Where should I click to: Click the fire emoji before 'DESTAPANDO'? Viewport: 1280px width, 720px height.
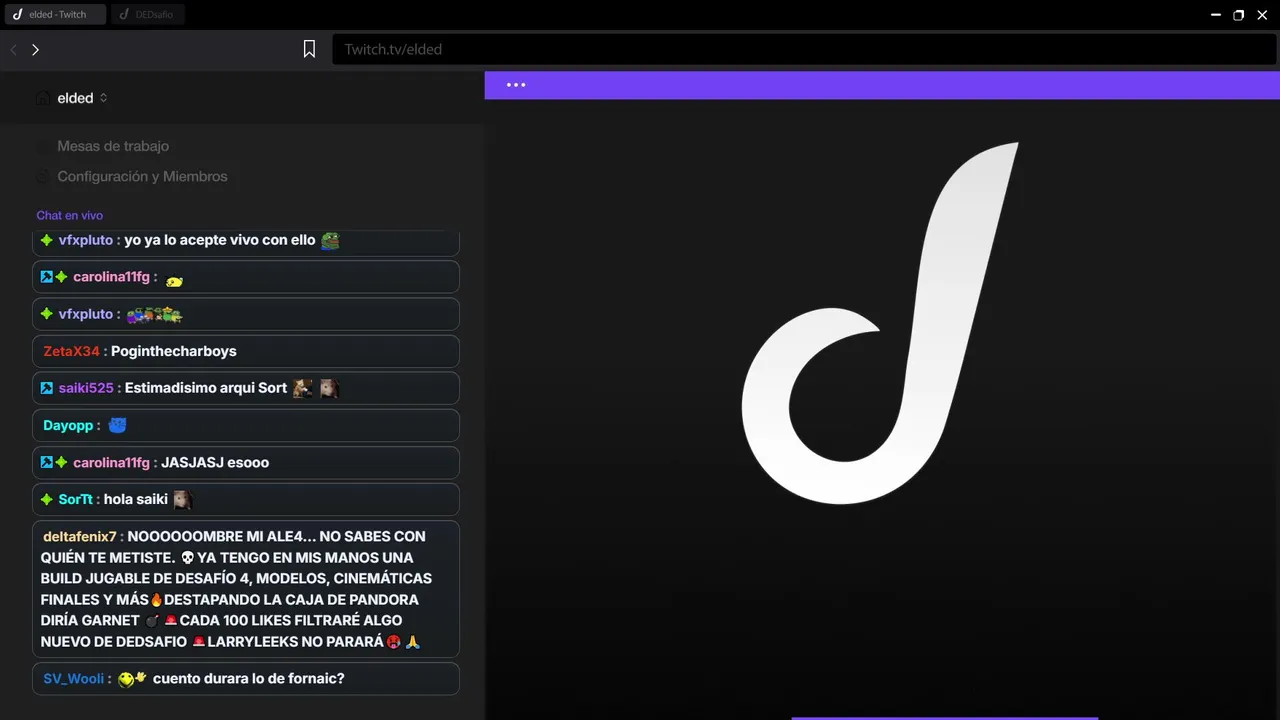[156, 600]
